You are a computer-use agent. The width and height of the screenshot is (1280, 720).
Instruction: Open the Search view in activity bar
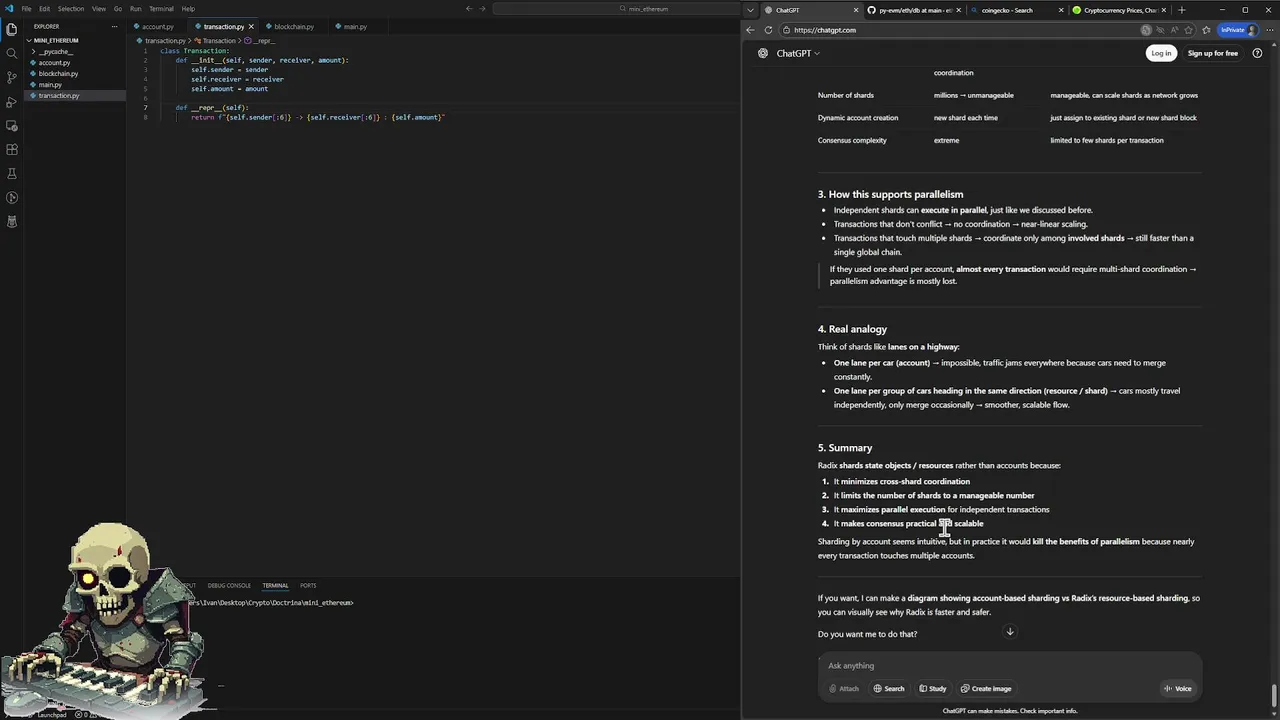pos(12,53)
